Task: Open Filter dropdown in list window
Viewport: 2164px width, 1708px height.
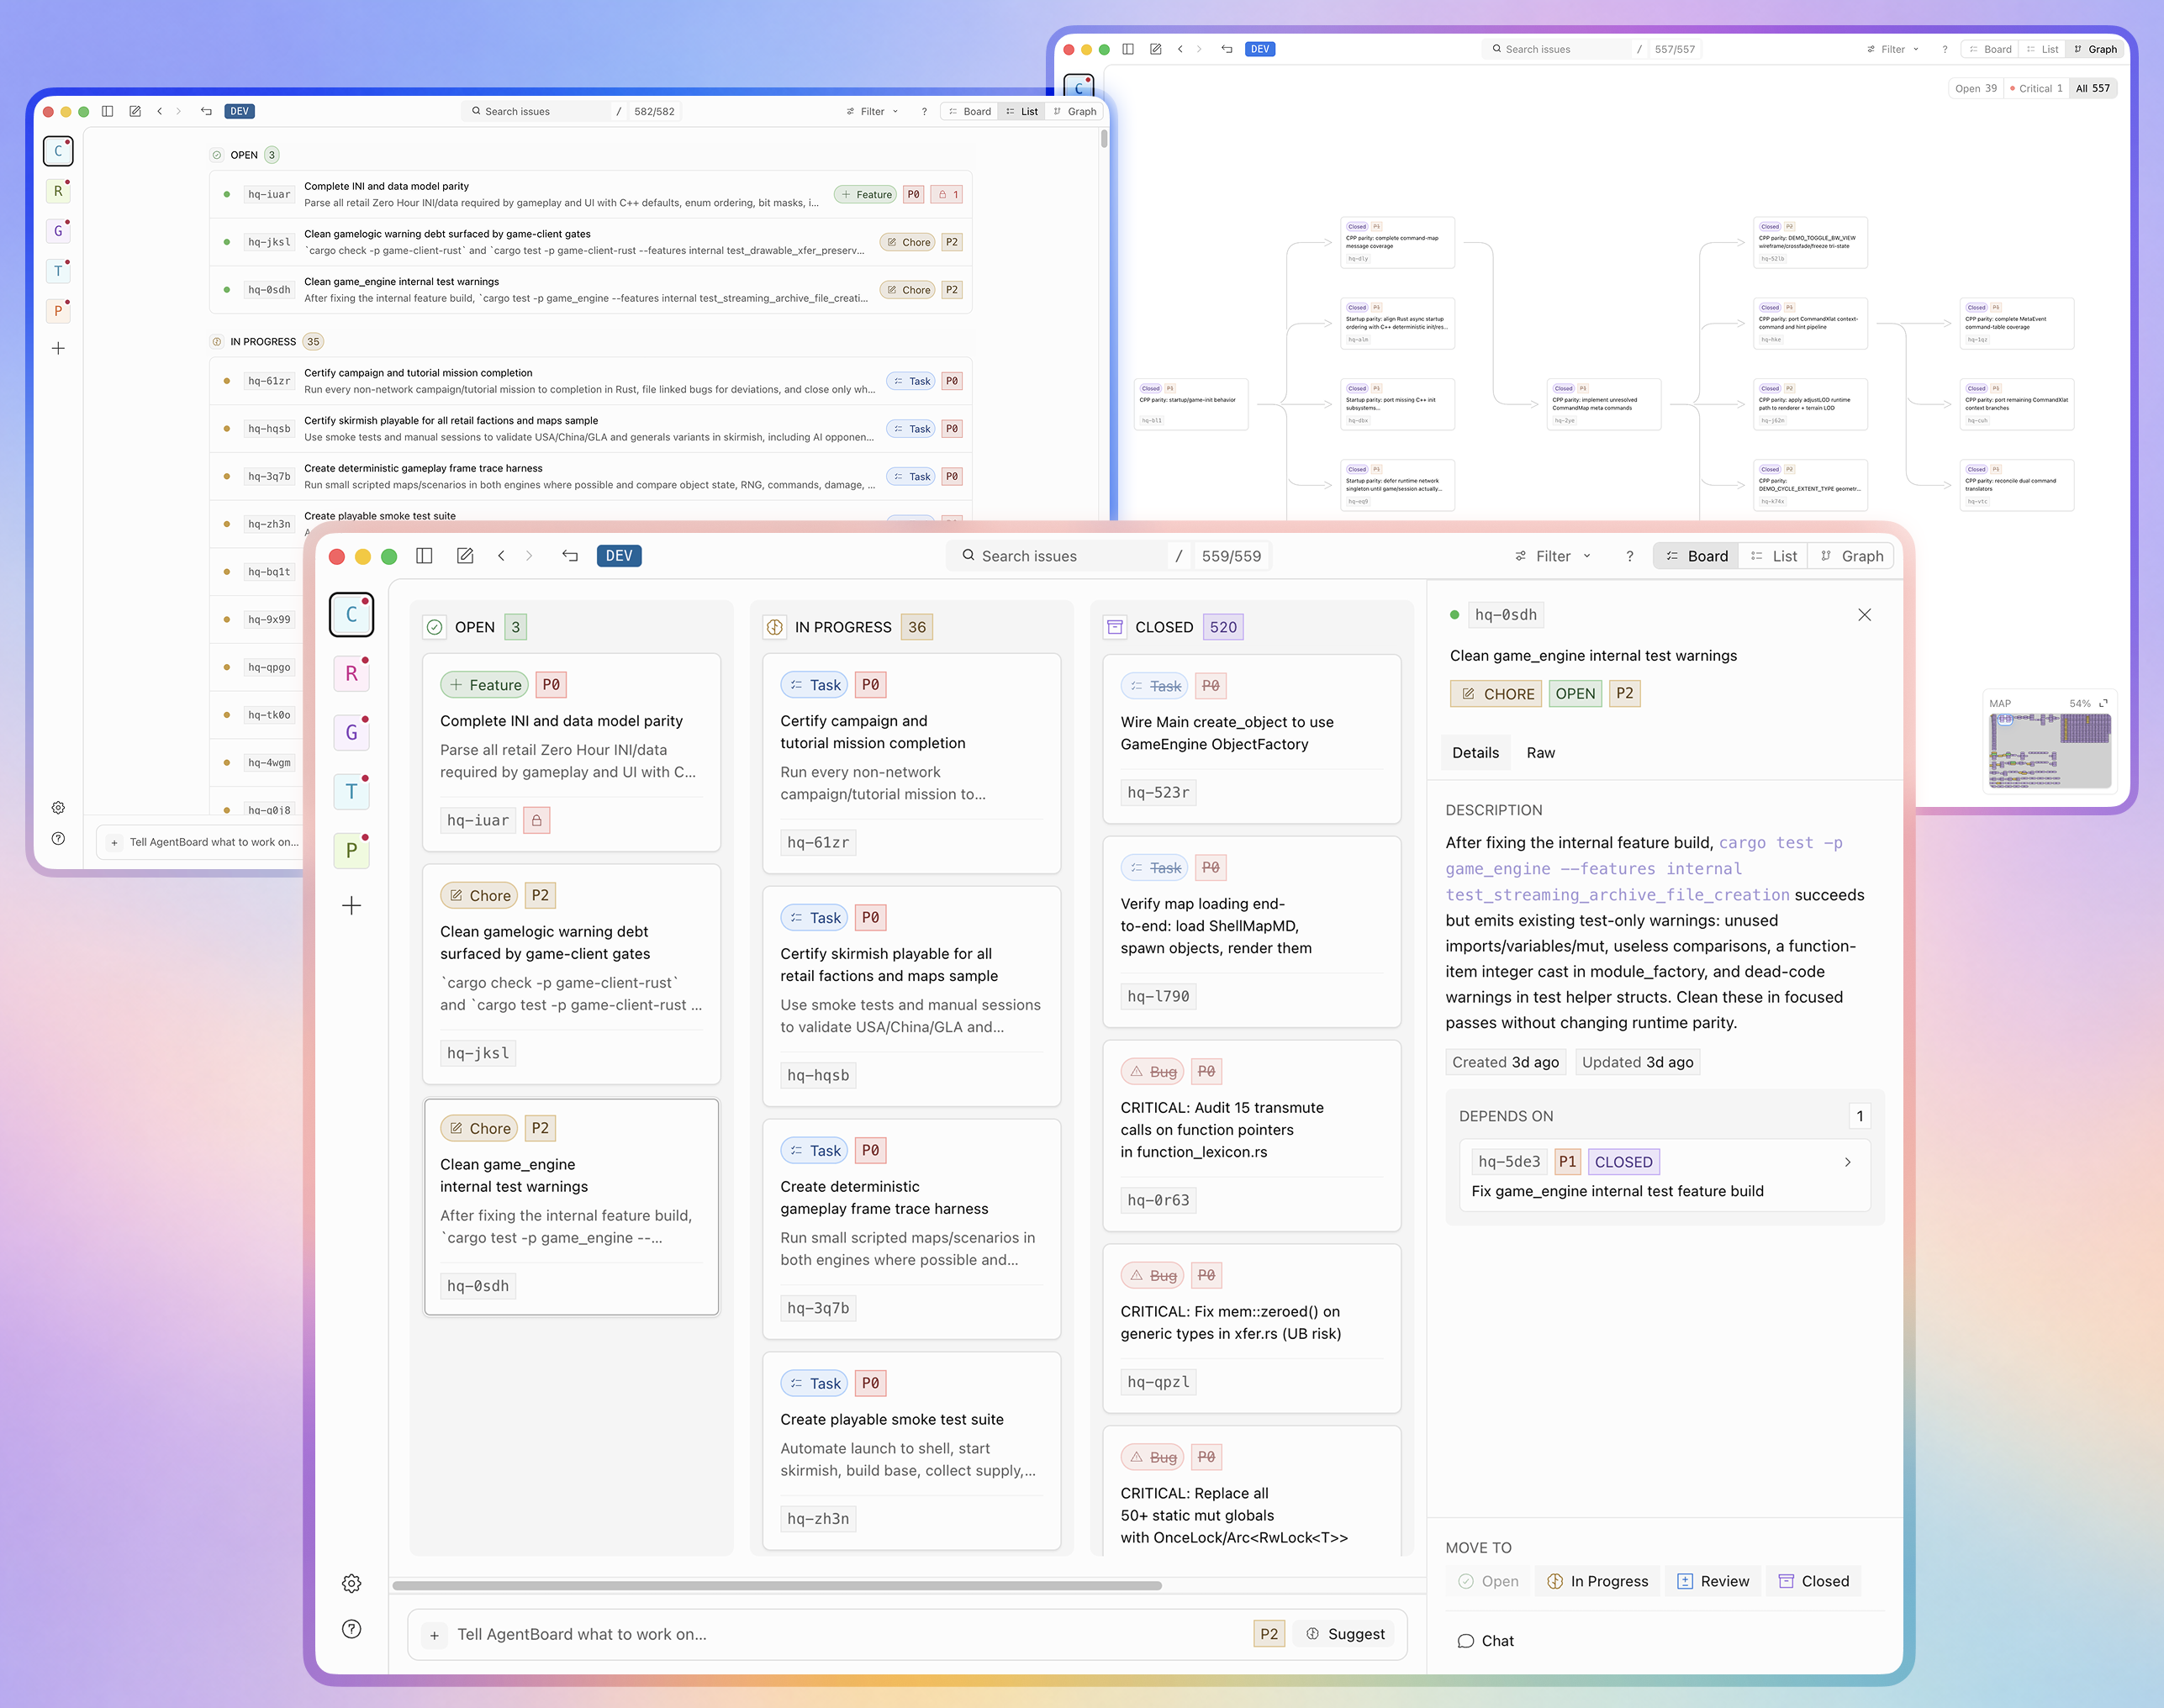Action: (x=872, y=111)
